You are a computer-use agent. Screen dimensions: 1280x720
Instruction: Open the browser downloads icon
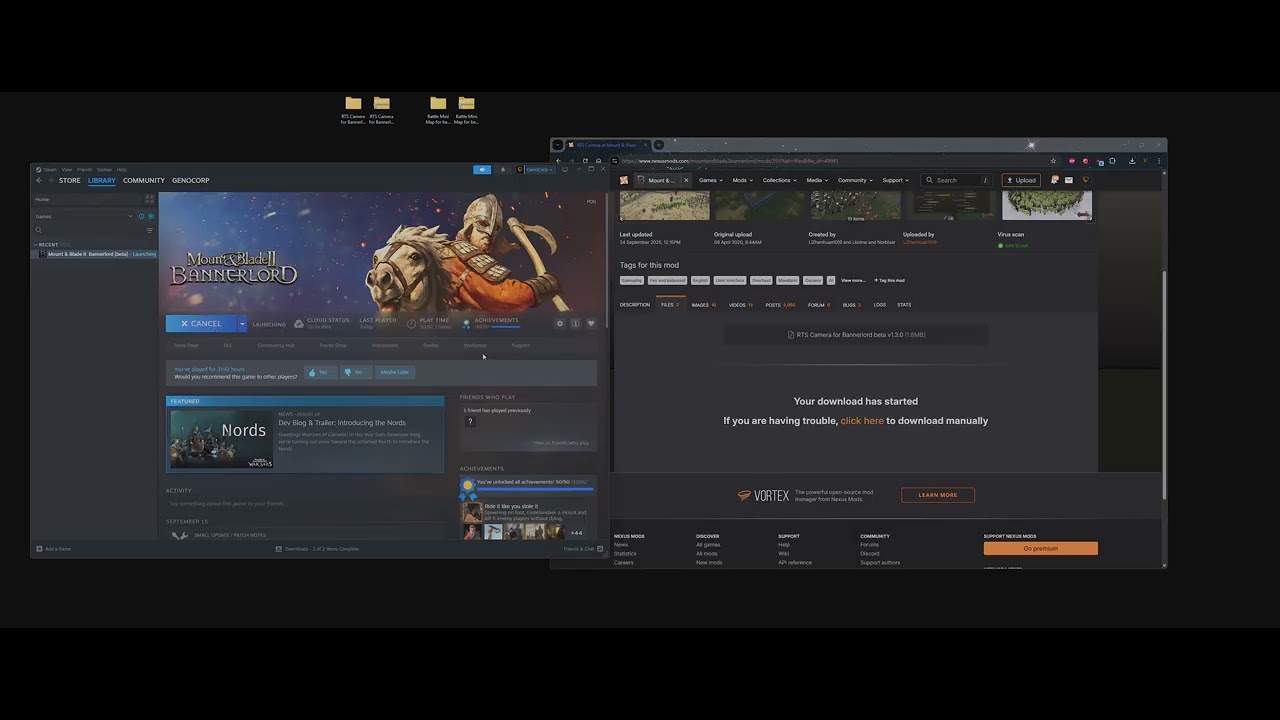click(x=1132, y=161)
